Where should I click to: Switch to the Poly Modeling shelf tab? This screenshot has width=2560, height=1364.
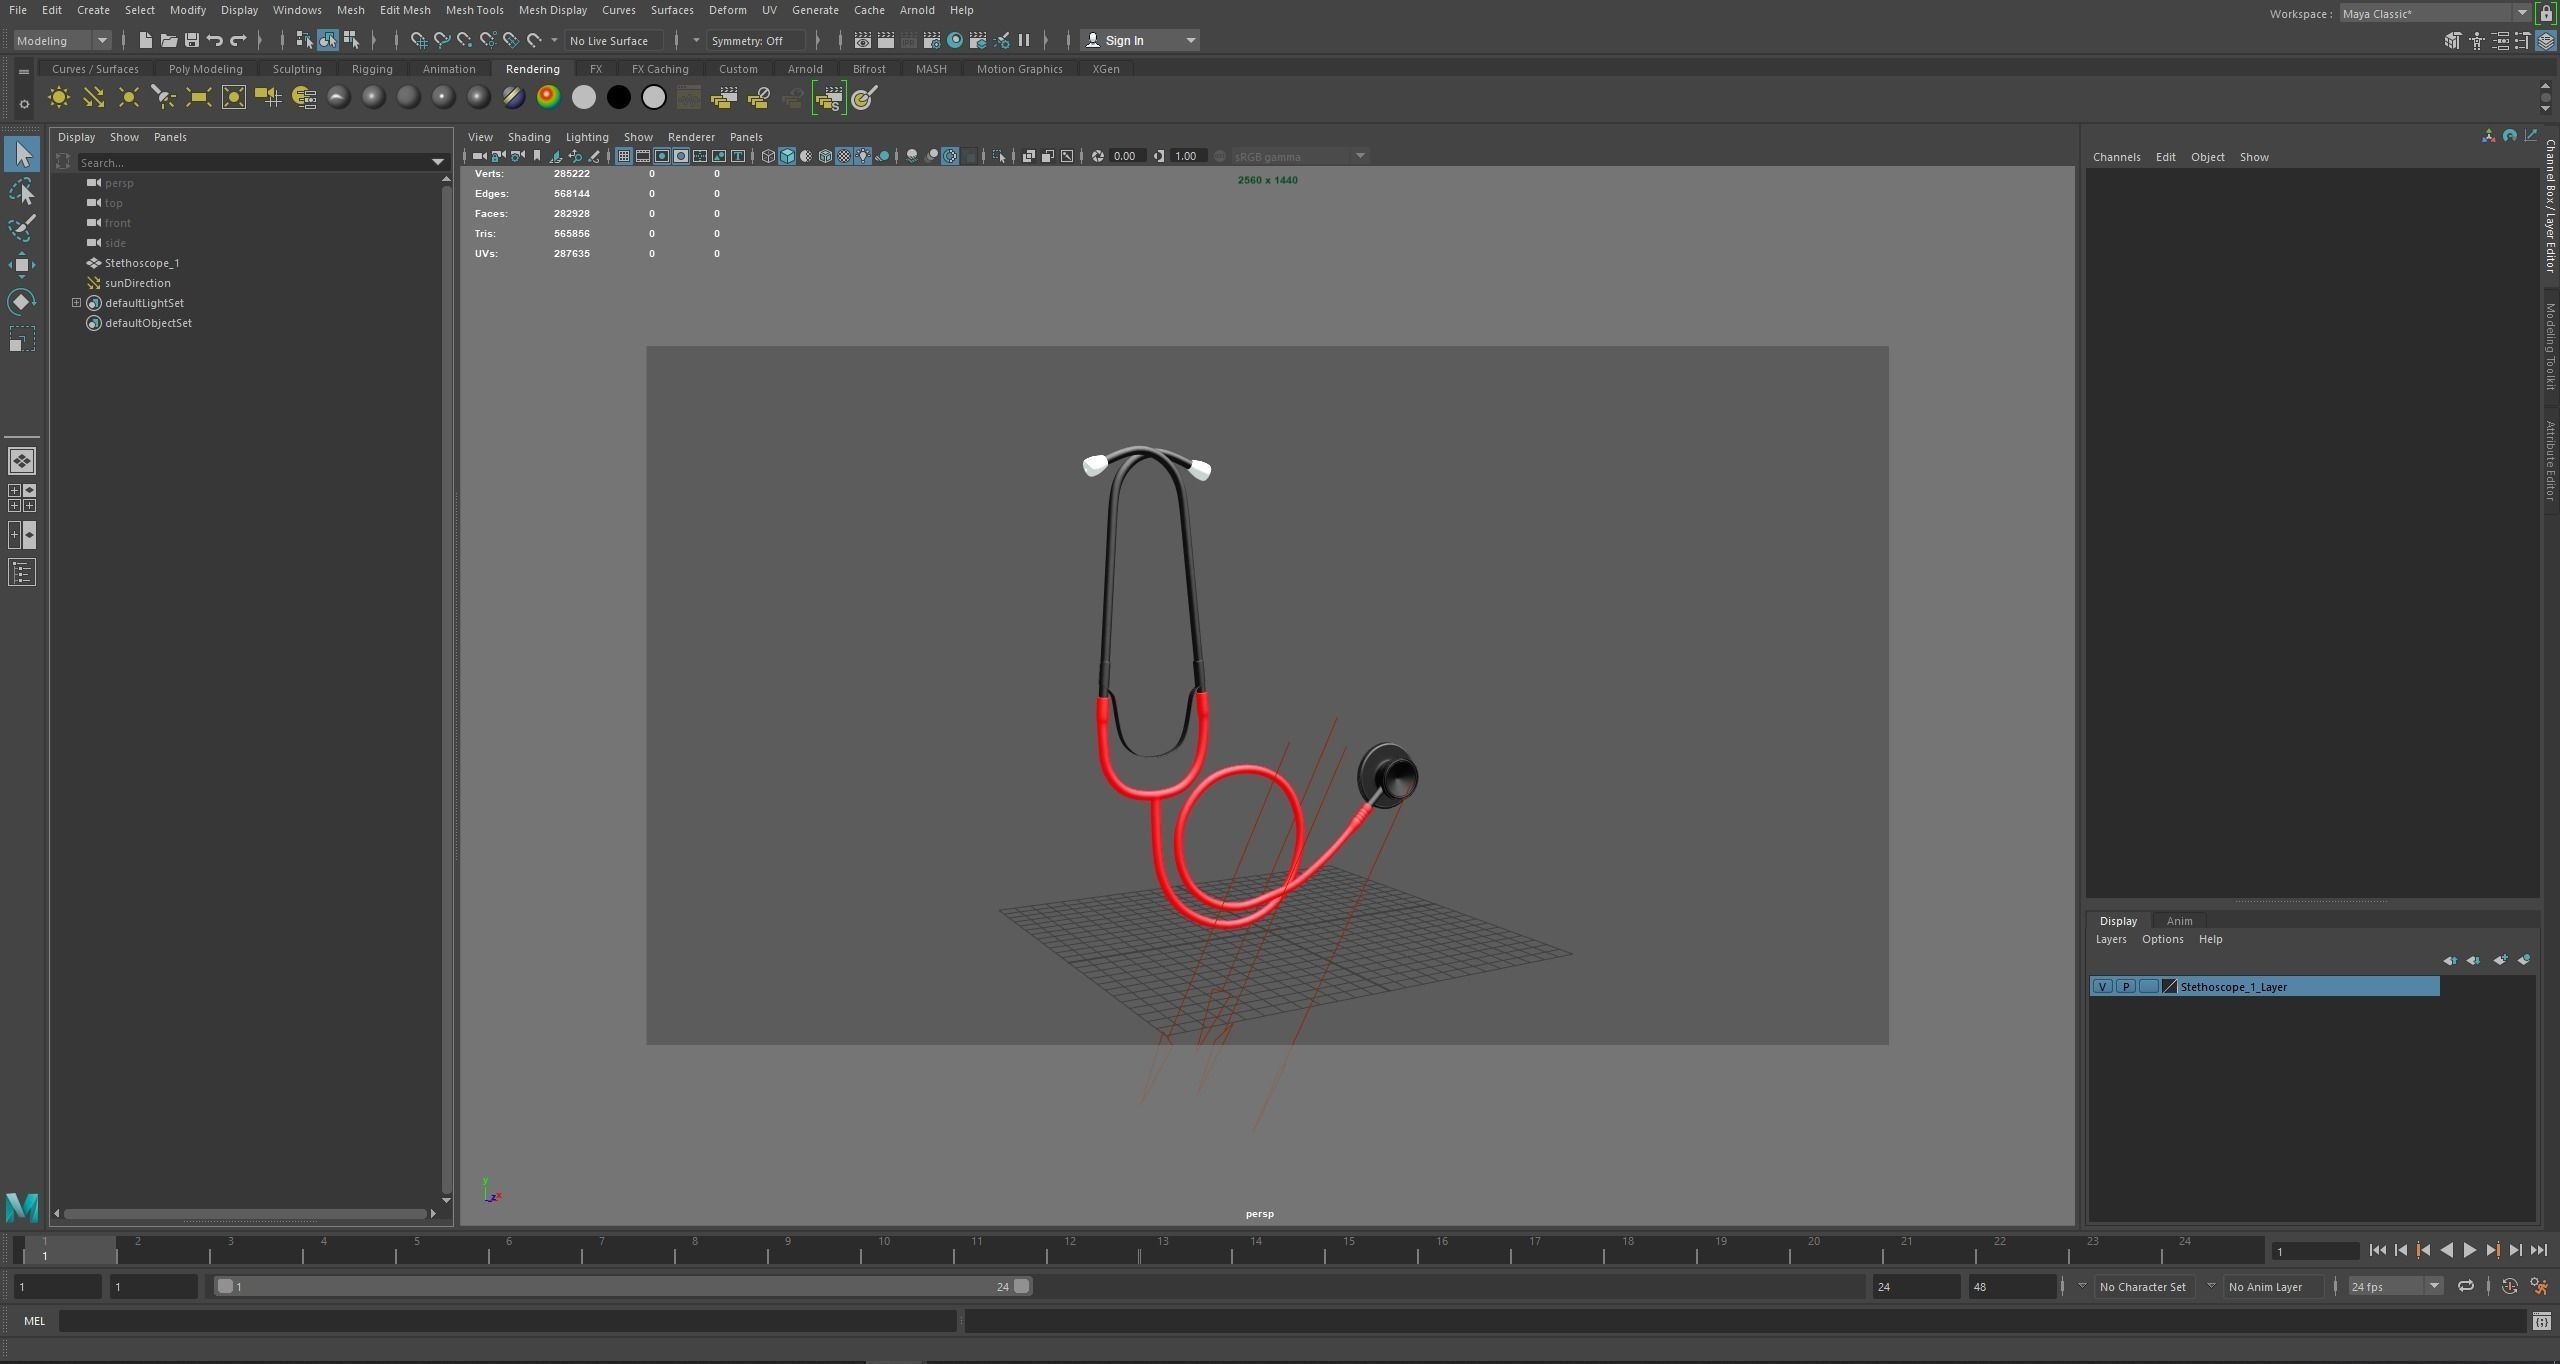pyautogui.click(x=205, y=69)
